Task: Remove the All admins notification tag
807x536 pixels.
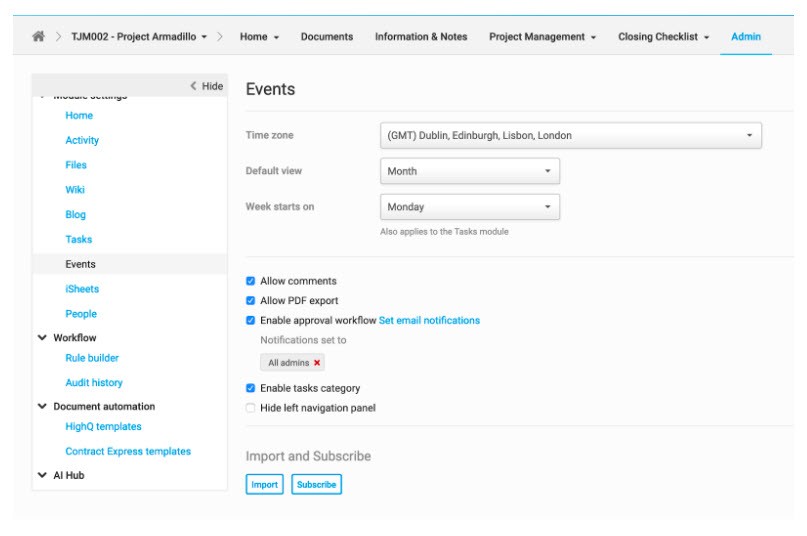Action: [317, 363]
